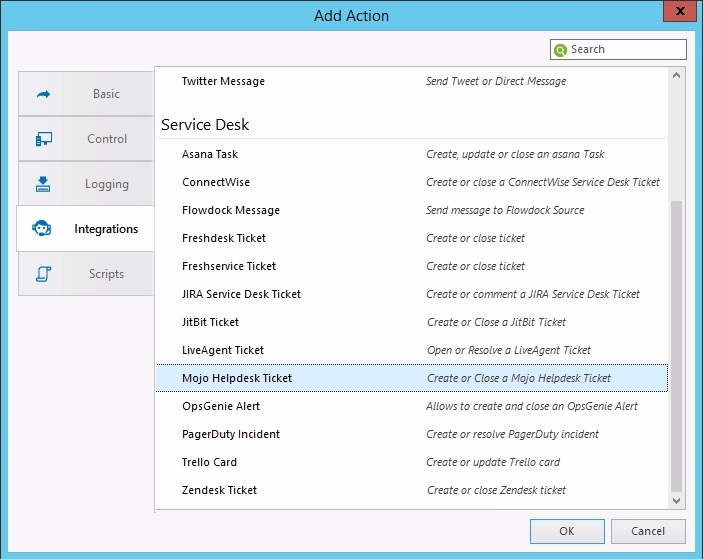Click 'Create or Close a JitBit Ticket' text
This screenshot has width=703, height=559.
coord(496,322)
